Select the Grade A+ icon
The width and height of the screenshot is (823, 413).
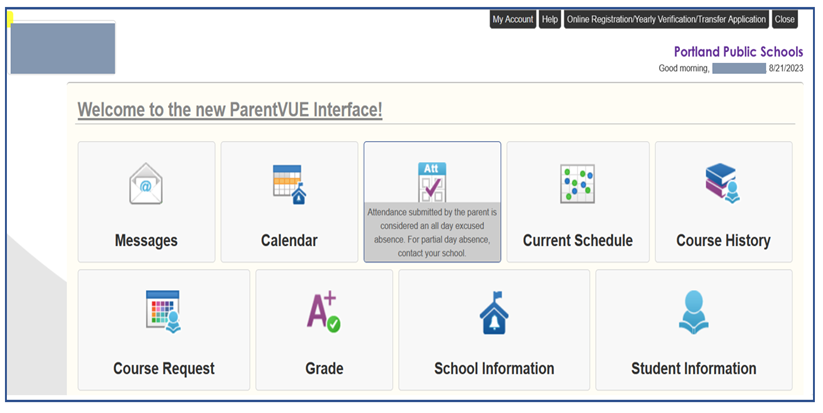pyautogui.click(x=324, y=312)
